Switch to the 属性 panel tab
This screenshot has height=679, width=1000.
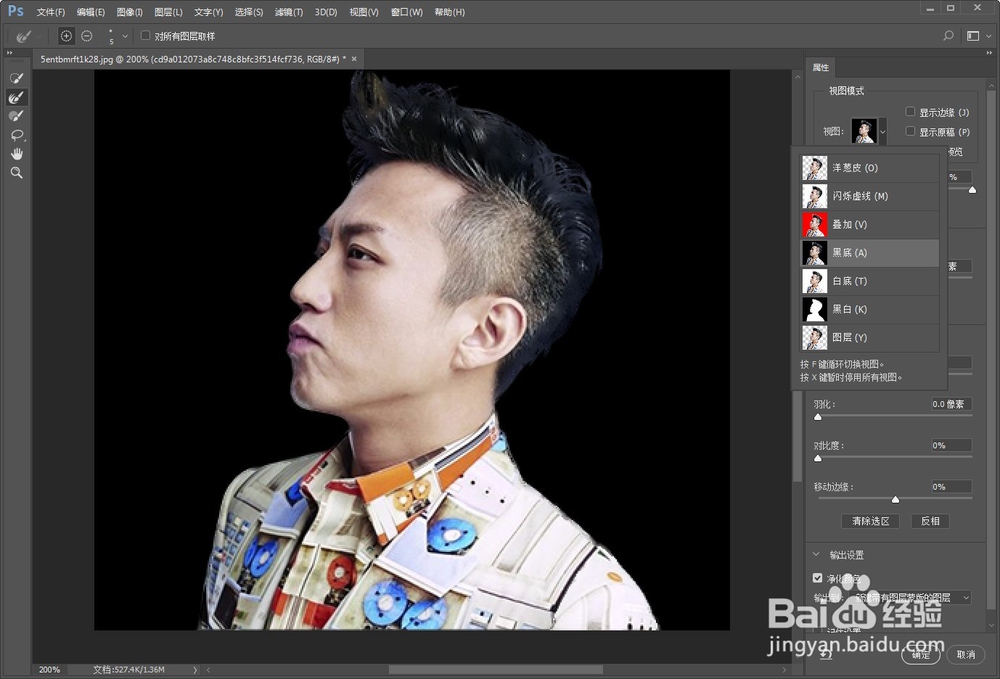[x=821, y=67]
